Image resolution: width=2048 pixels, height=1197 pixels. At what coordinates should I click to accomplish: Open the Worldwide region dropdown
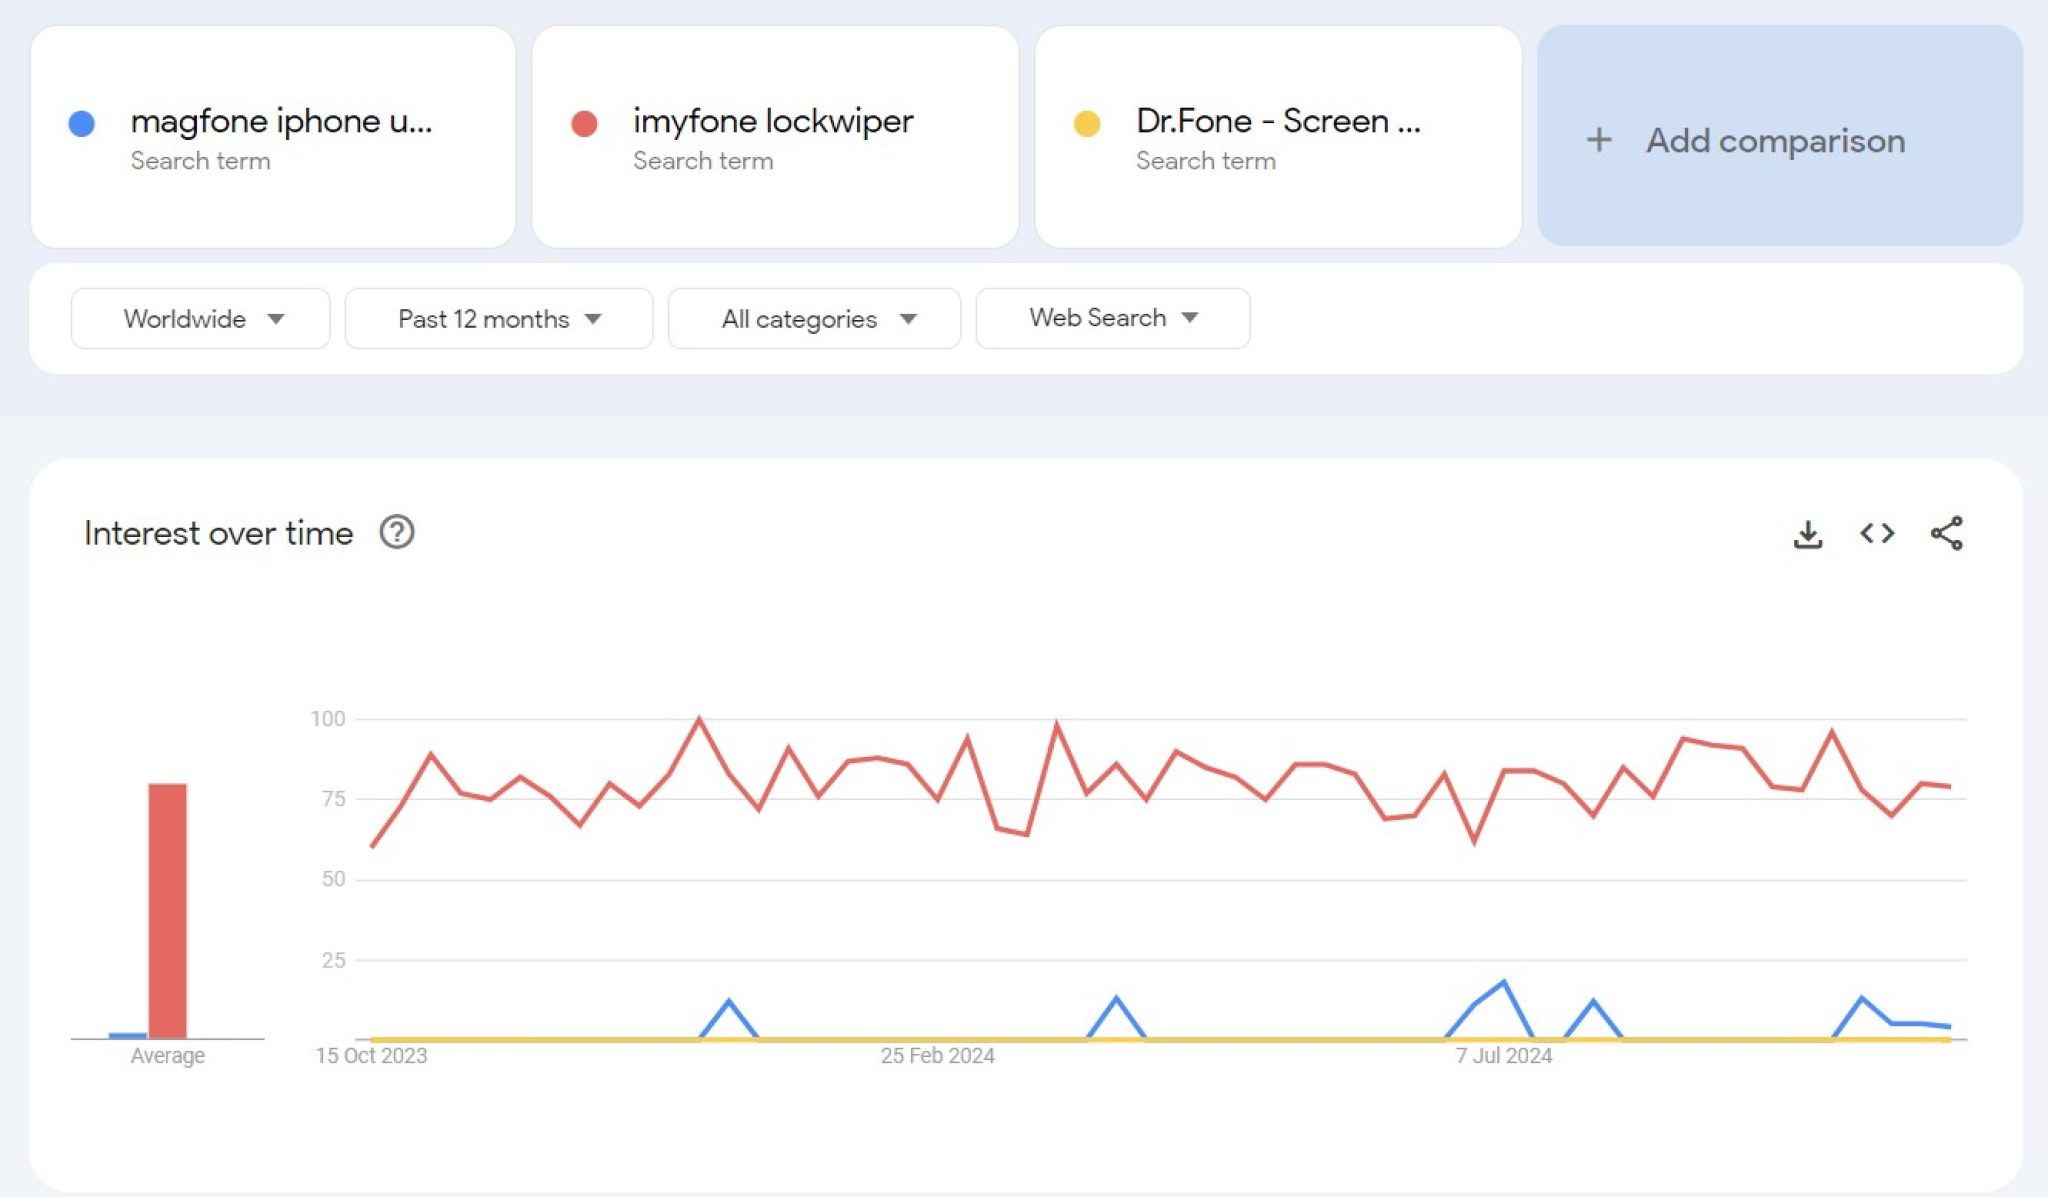click(x=200, y=319)
